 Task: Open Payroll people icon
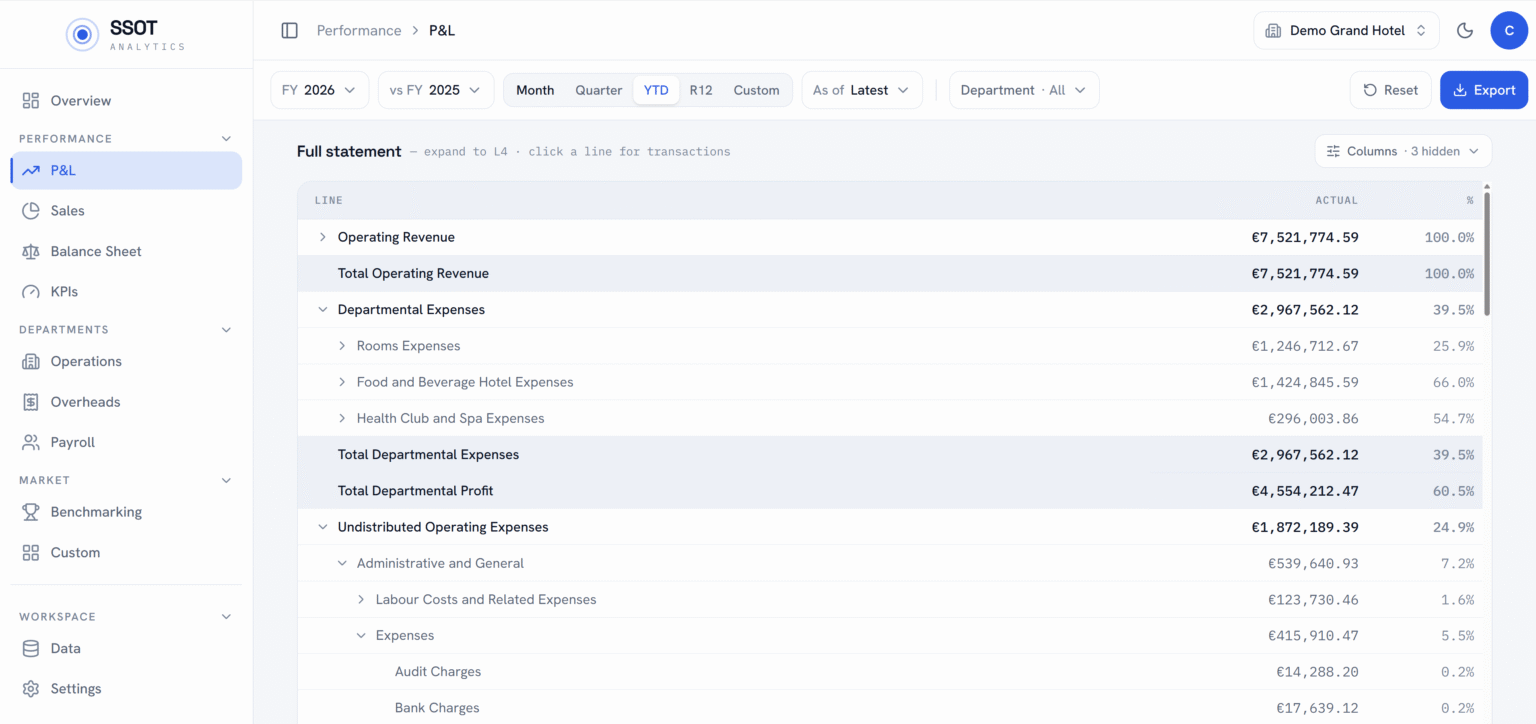31,442
